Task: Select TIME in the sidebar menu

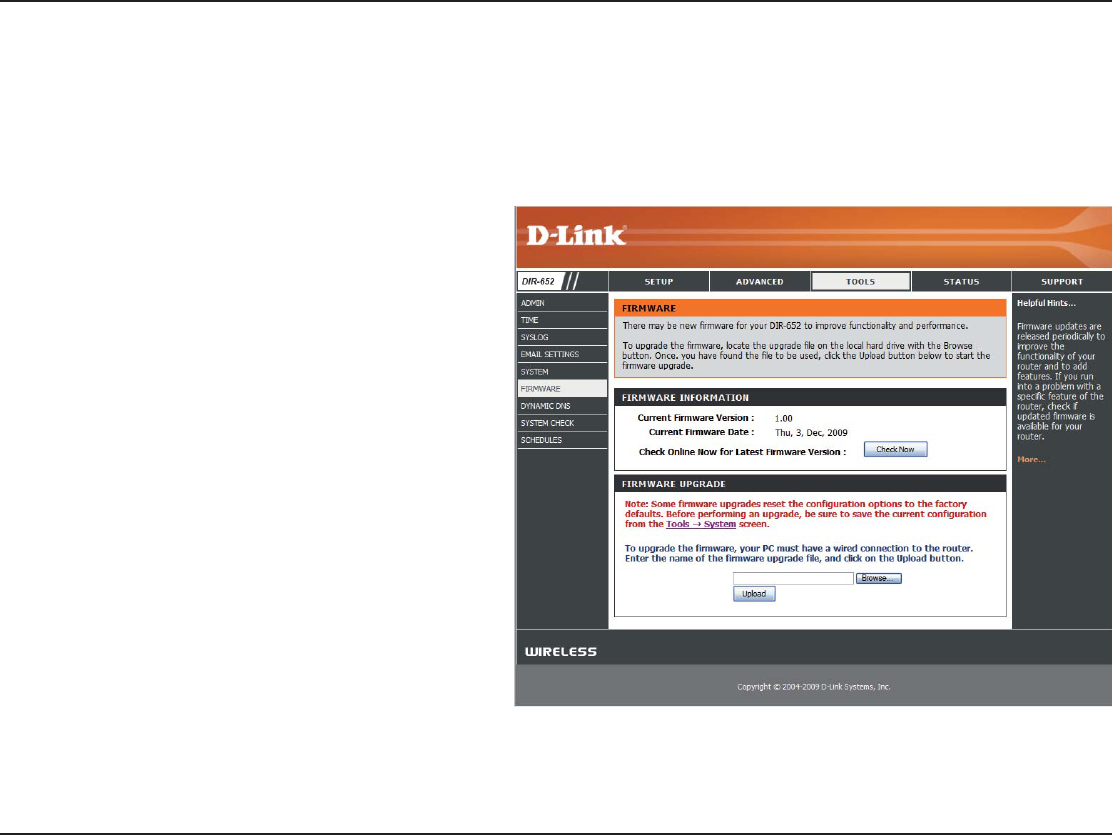Action: click(562, 320)
